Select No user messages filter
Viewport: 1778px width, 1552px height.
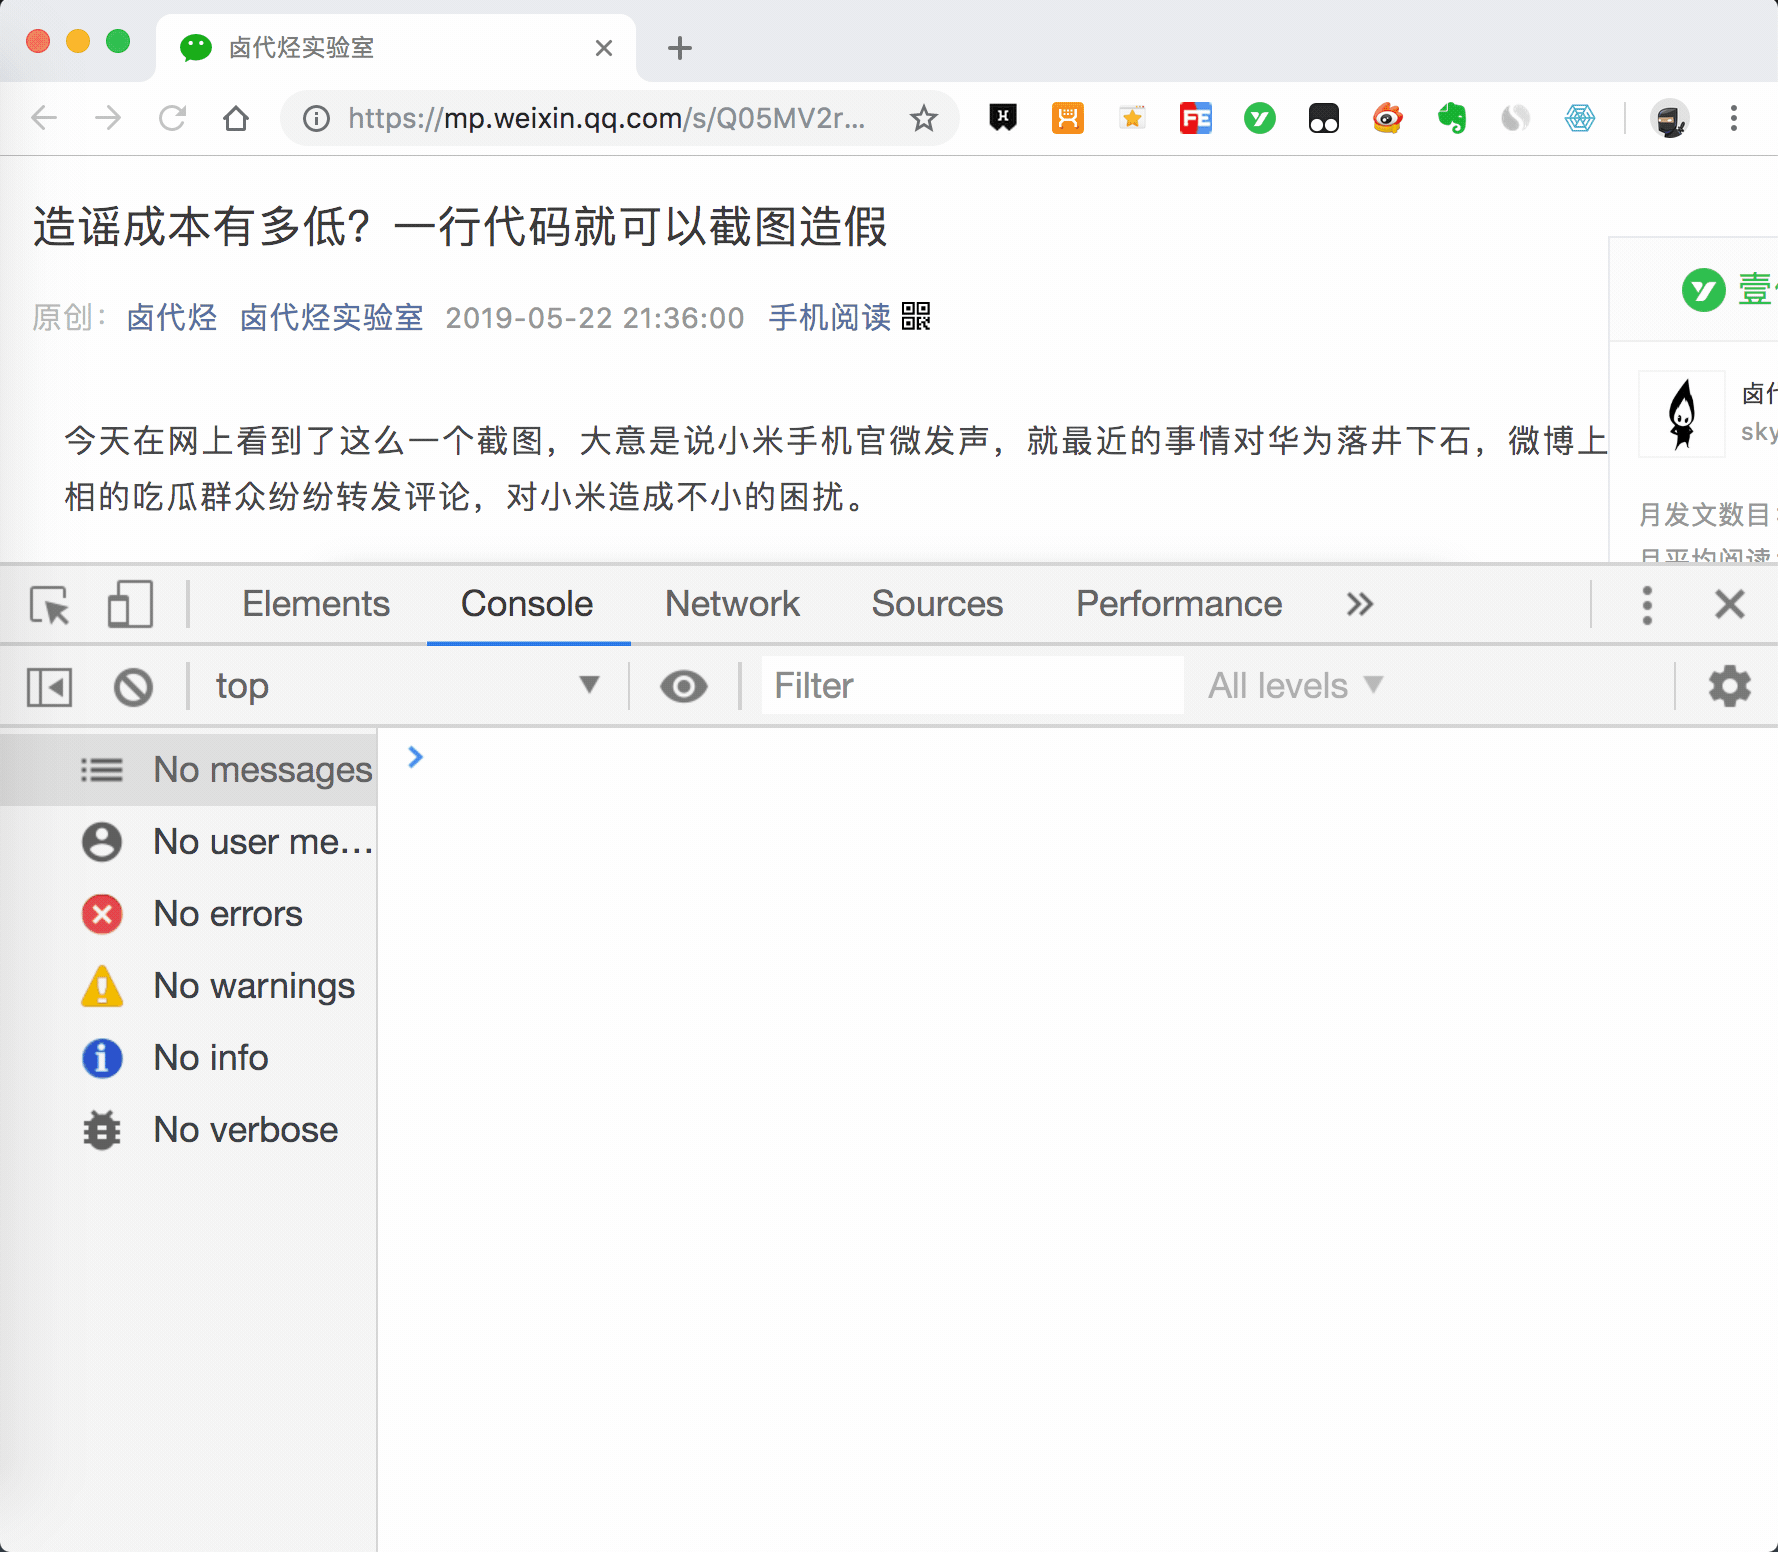189,842
